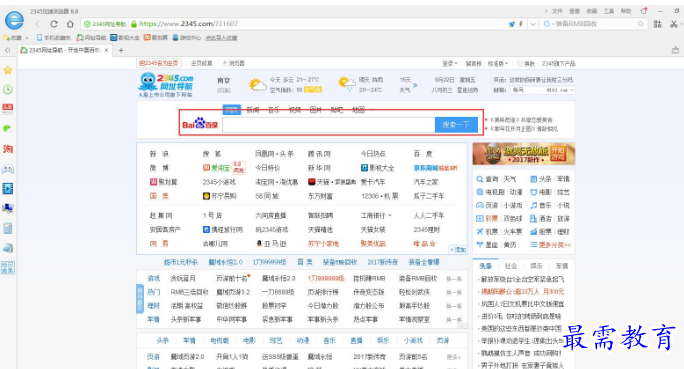Open the 新浪 site link

click(x=159, y=154)
